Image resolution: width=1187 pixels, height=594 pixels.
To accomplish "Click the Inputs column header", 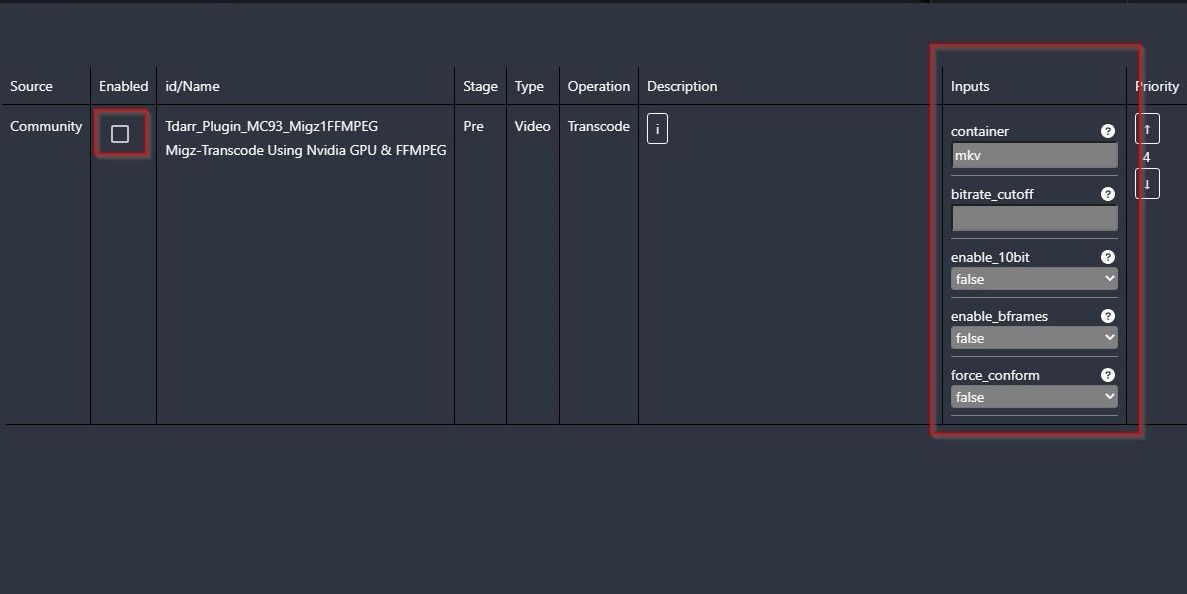I will tap(969, 86).
